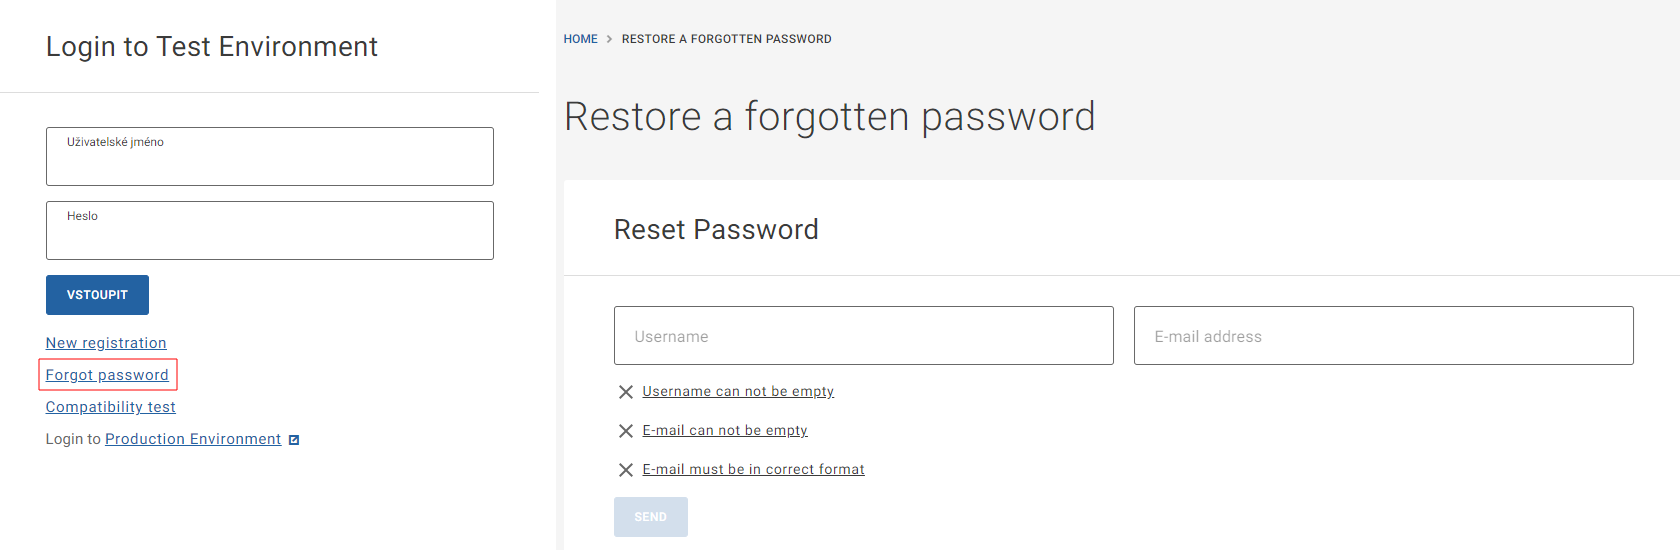
Task: Click the Username can not be empty message
Action: tap(738, 391)
